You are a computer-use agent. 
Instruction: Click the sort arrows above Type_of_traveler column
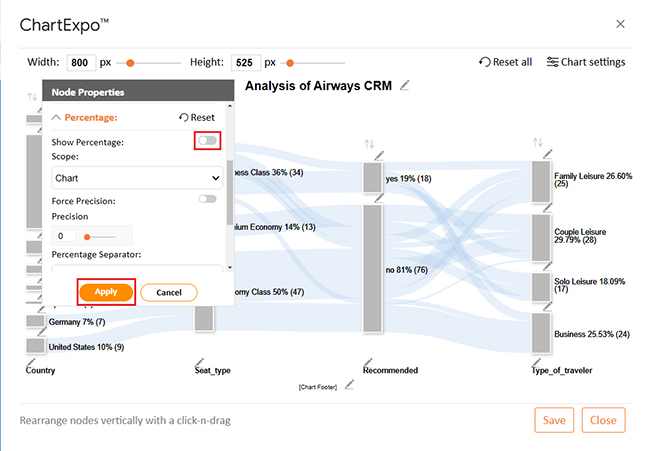[x=538, y=143]
